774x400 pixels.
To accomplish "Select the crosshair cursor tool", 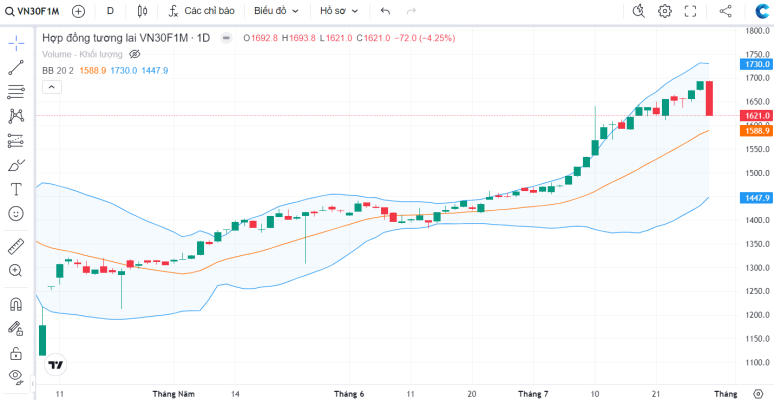I will coord(16,43).
